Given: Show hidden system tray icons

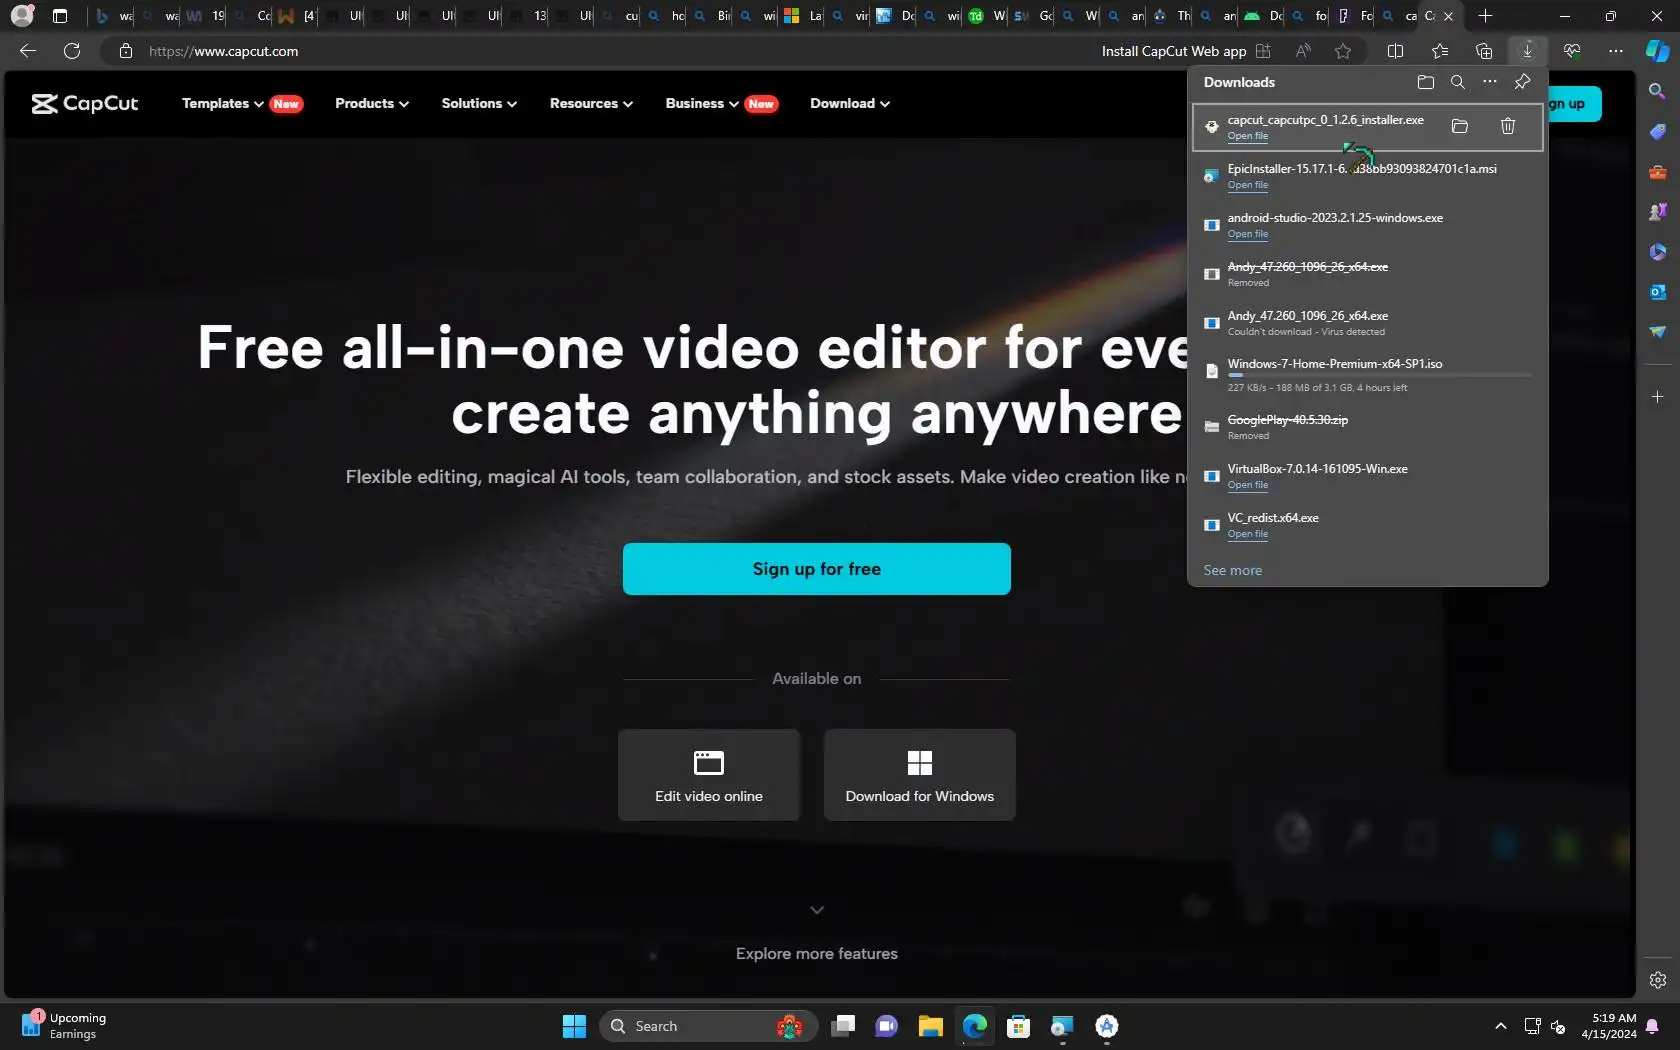Looking at the screenshot, I should pos(1500,1026).
